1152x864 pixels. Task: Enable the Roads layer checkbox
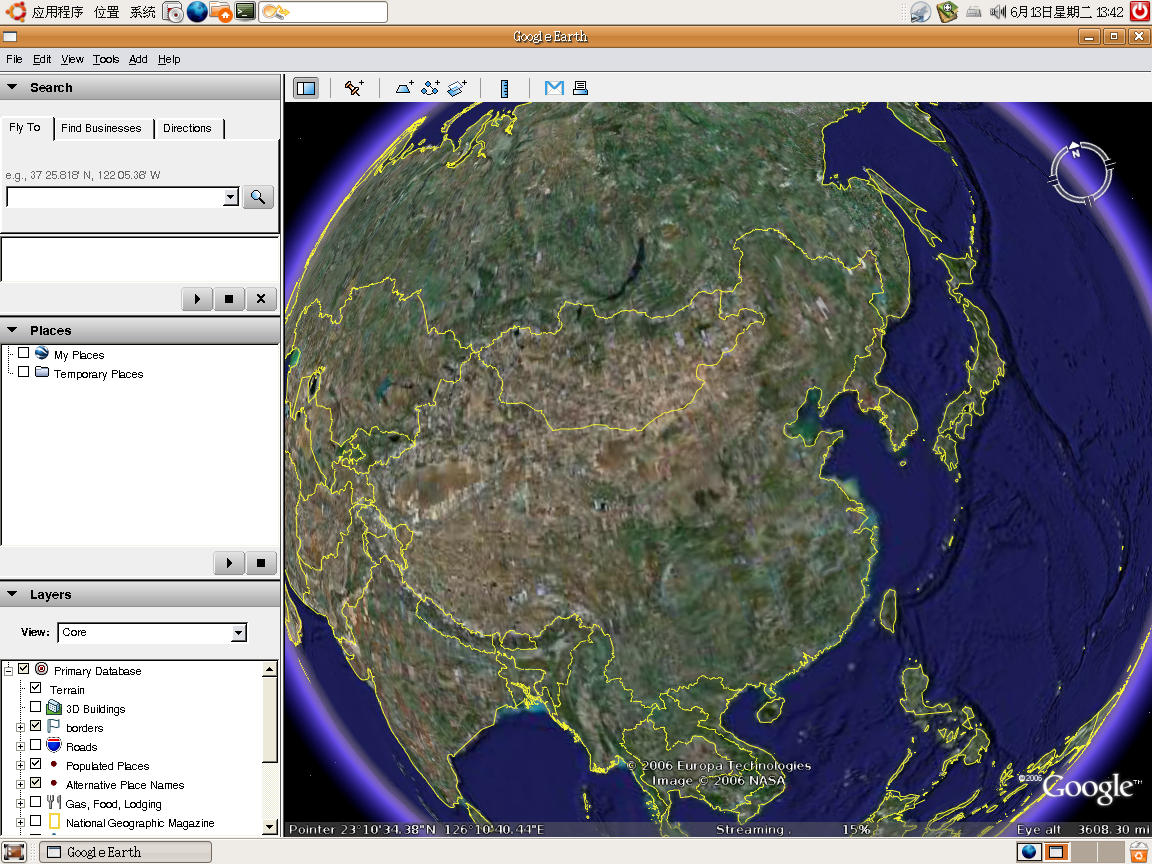[35, 746]
